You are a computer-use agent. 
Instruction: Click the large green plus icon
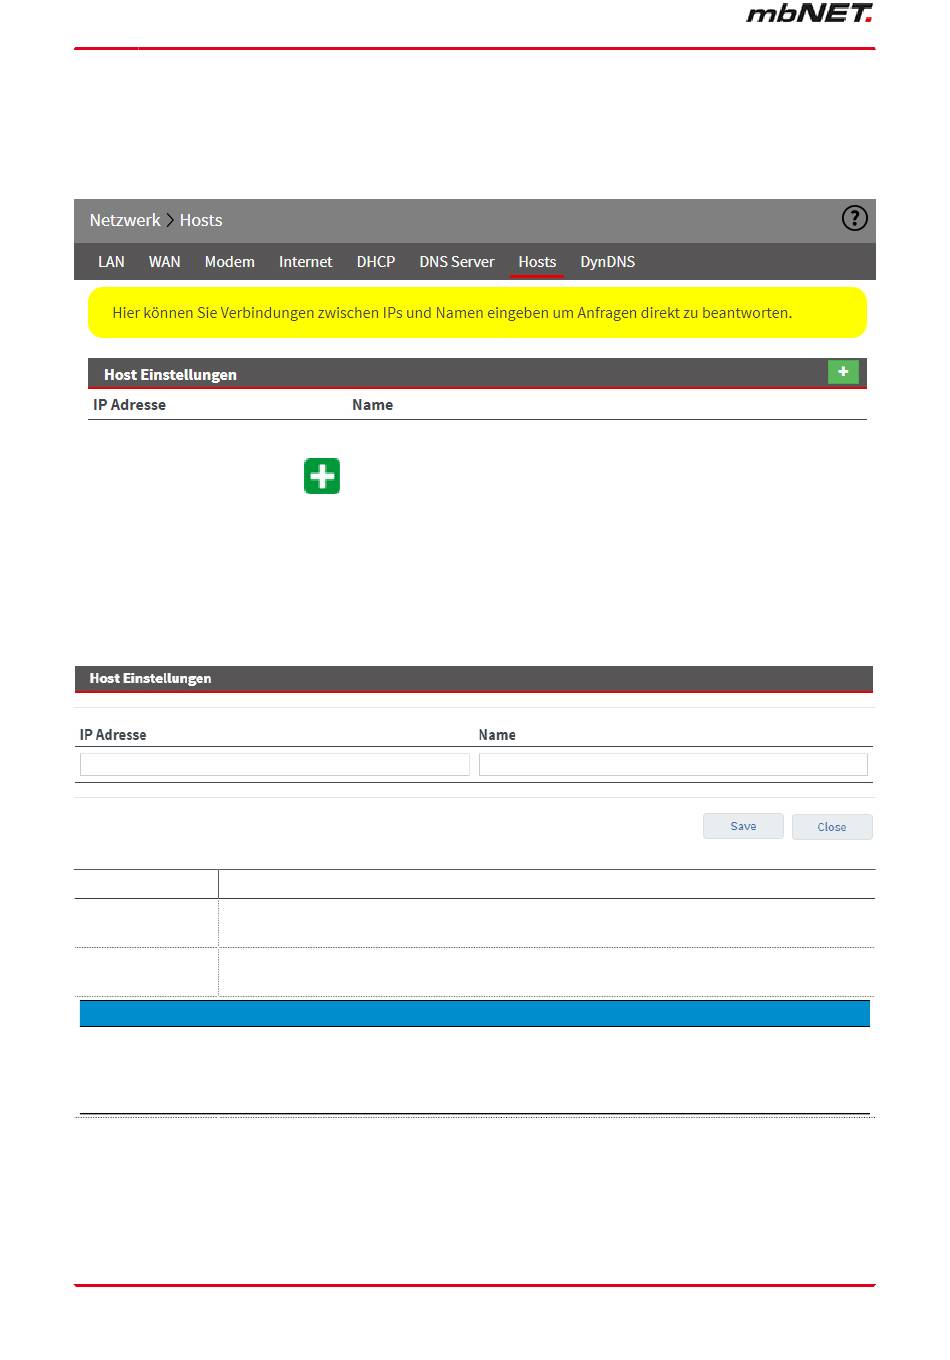[x=322, y=476]
